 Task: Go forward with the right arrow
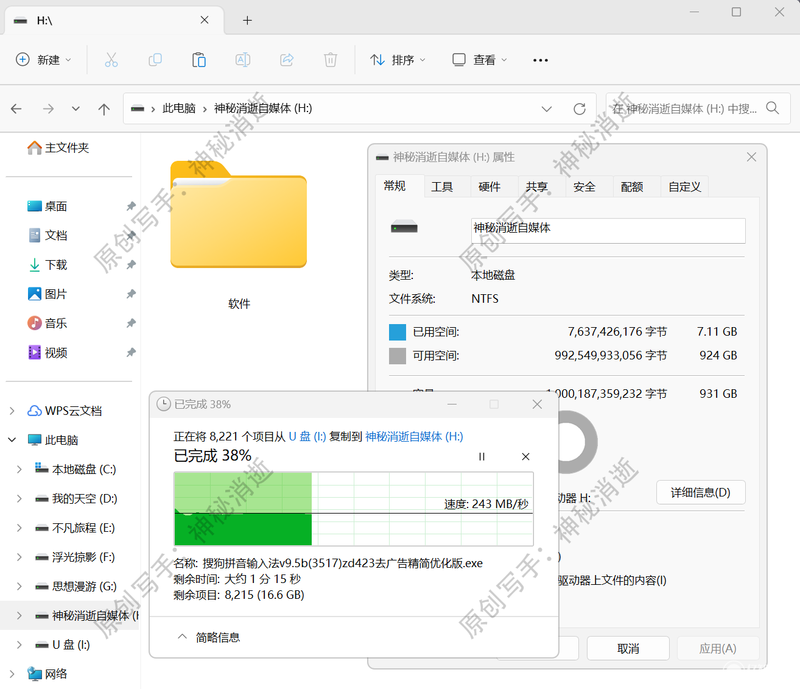48,109
